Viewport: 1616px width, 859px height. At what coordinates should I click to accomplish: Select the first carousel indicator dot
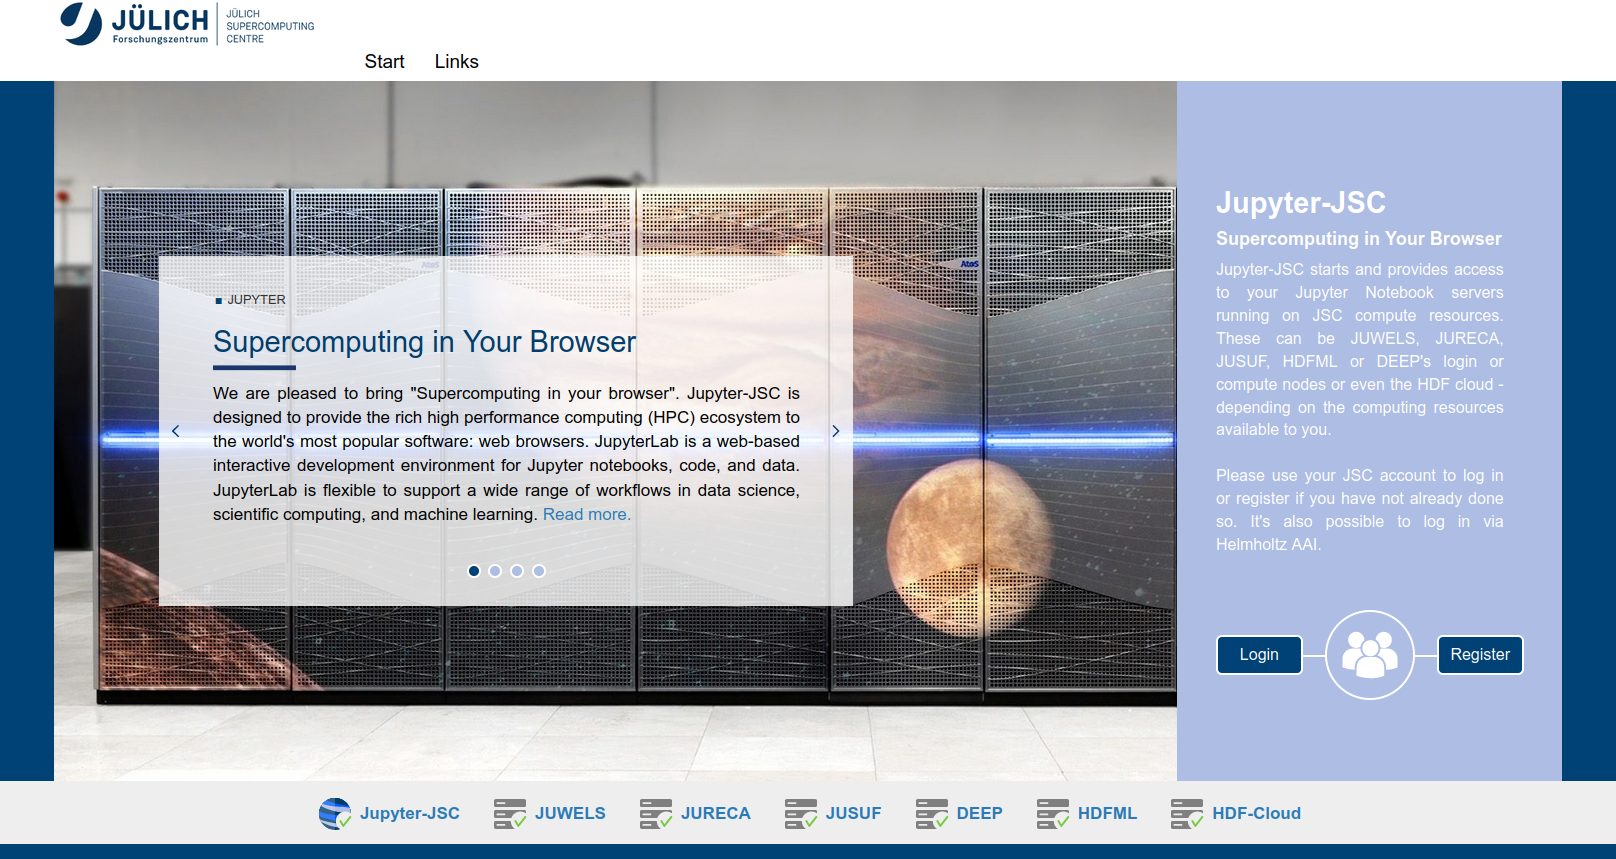474,571
